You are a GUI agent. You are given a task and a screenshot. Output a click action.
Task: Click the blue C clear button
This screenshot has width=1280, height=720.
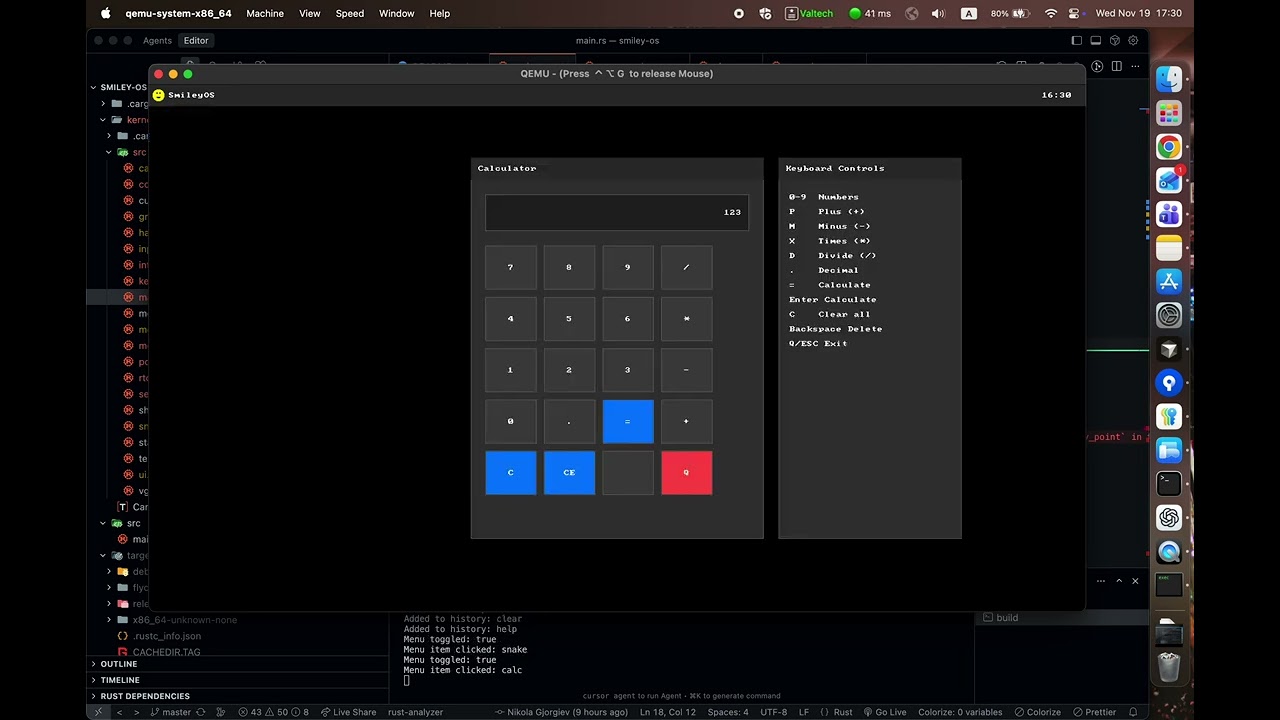pyautogui.click(x=510, y=472)
